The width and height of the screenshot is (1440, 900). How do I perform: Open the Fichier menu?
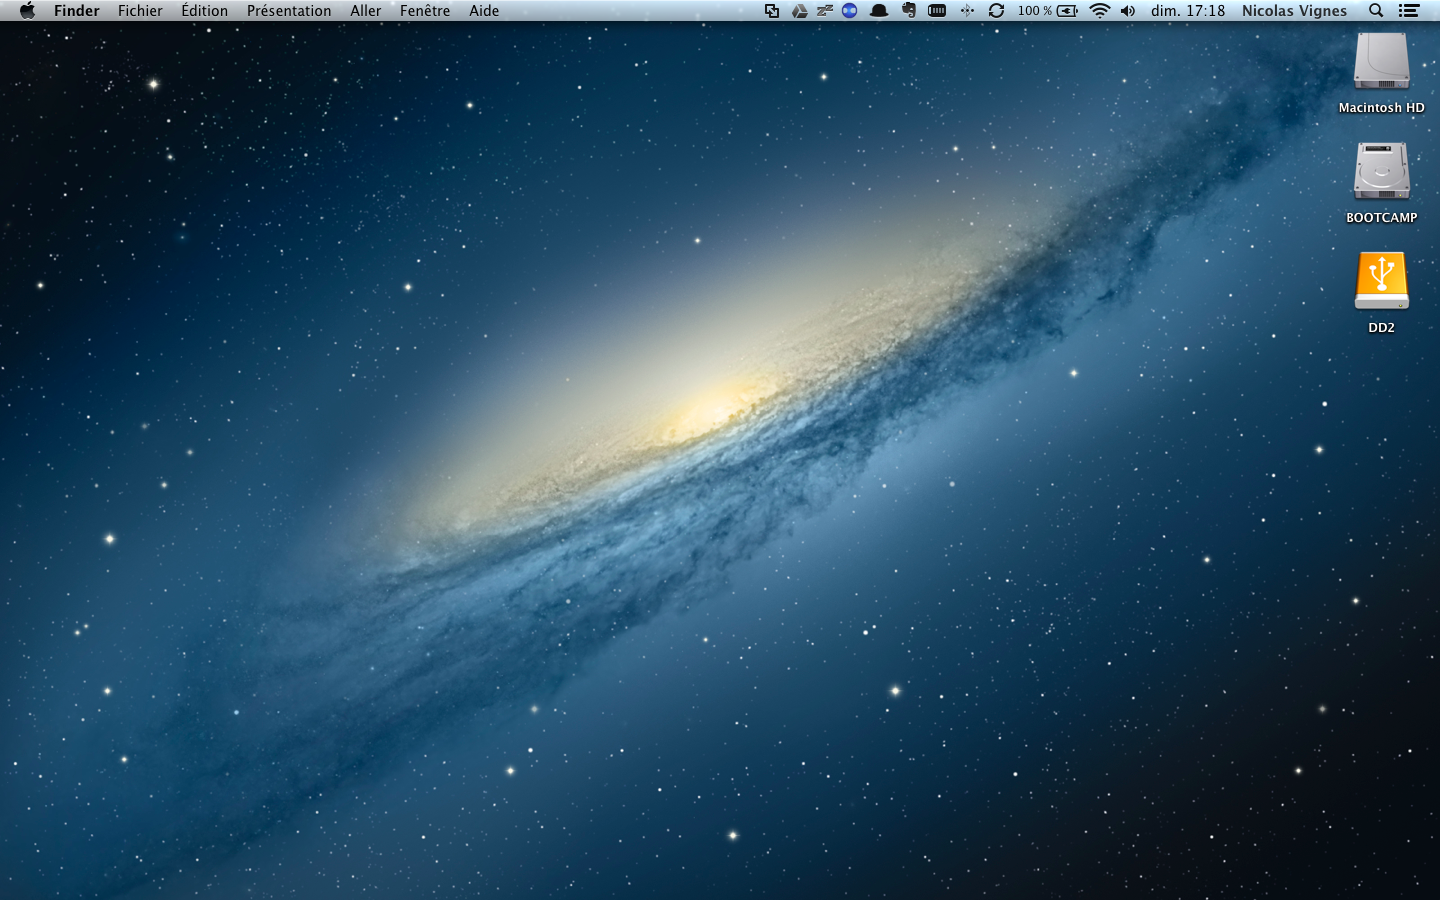point(140,11)
